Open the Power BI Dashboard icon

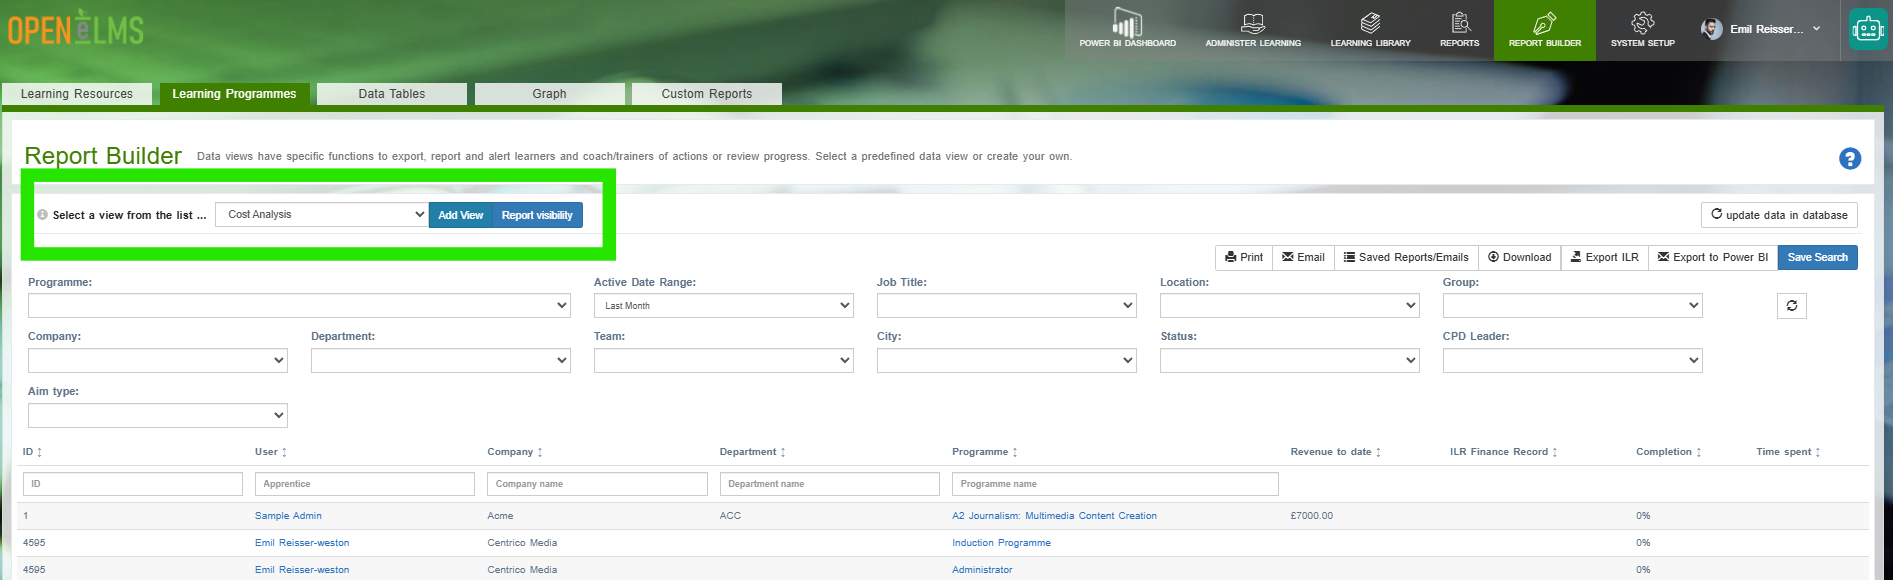click(1127, 29)
